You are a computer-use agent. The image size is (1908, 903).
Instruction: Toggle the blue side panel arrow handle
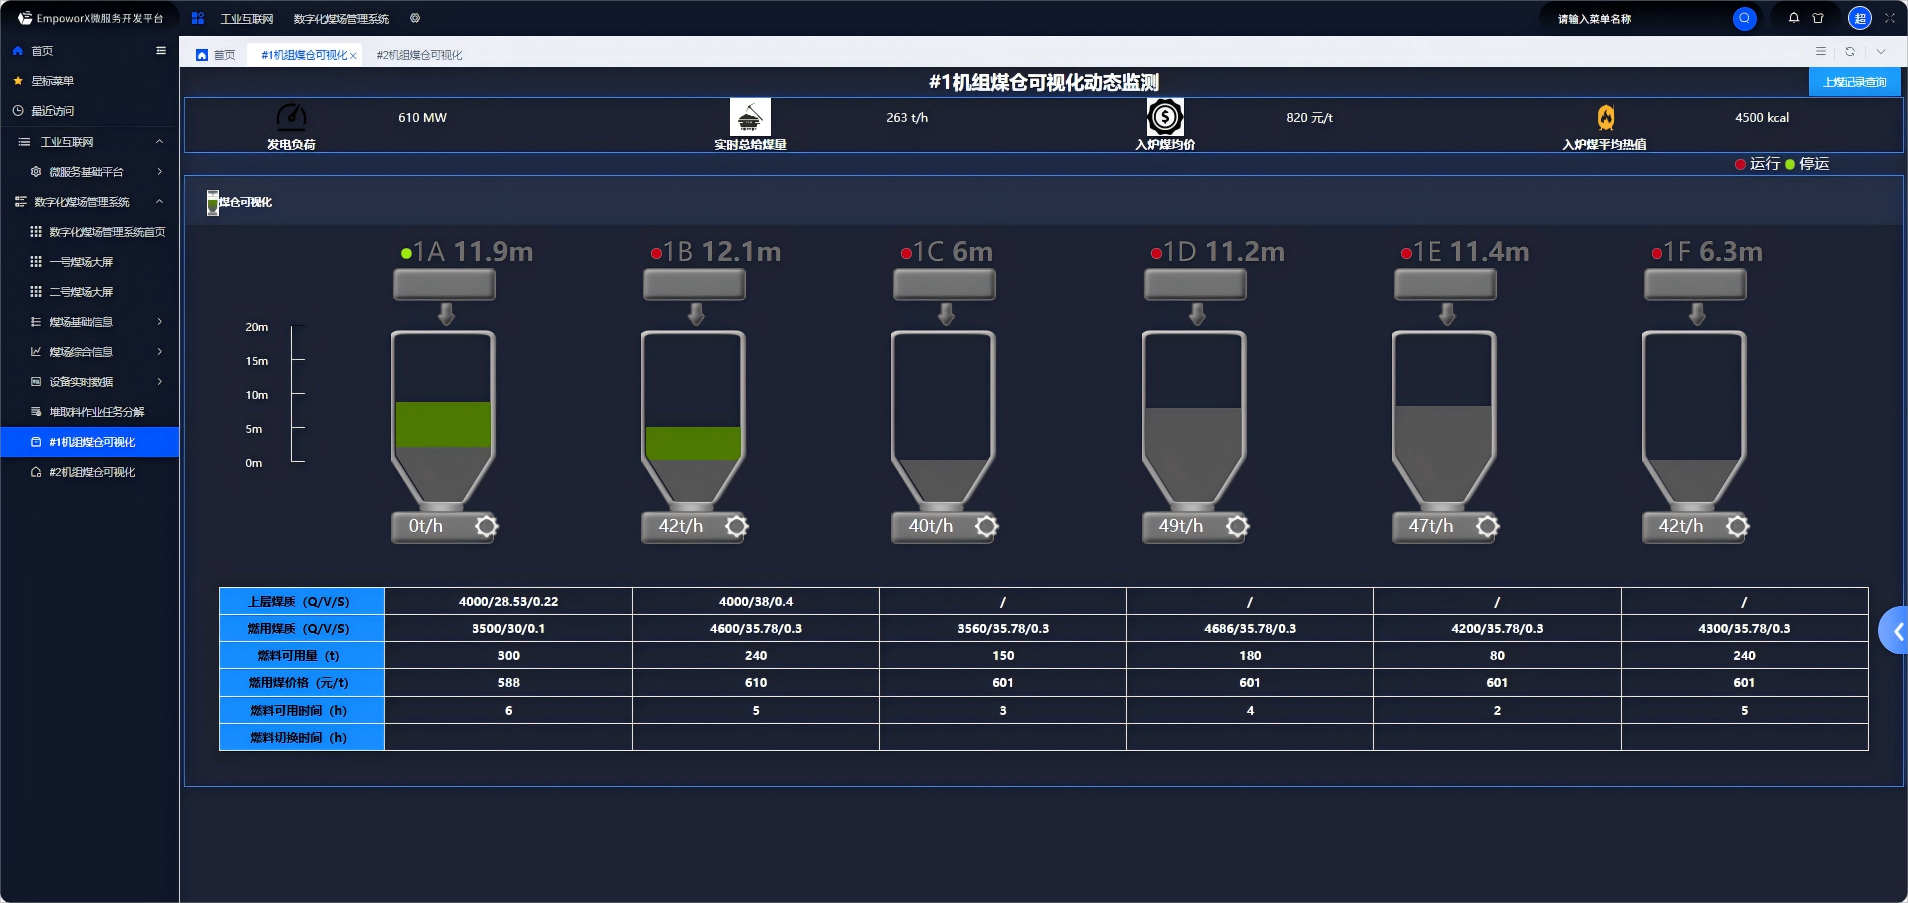[1894, 631]
